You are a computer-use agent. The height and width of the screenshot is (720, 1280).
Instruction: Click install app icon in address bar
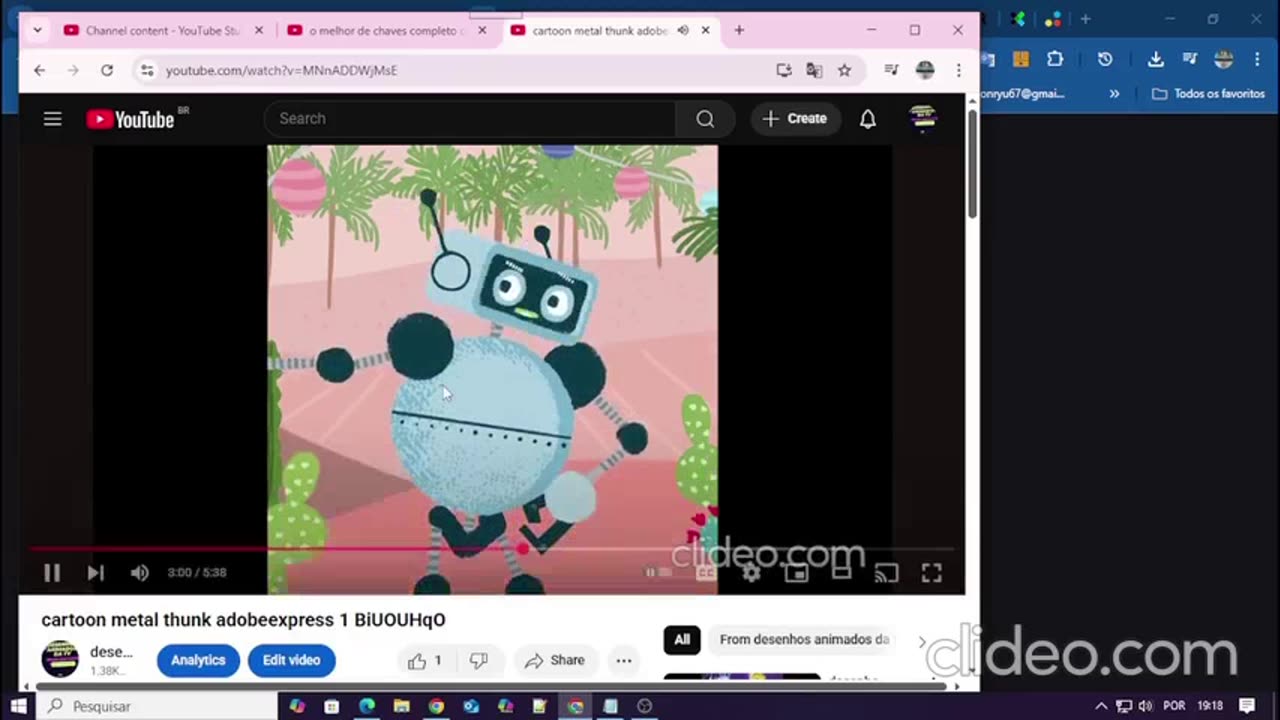pyautogui.click(x=784, y=70)
